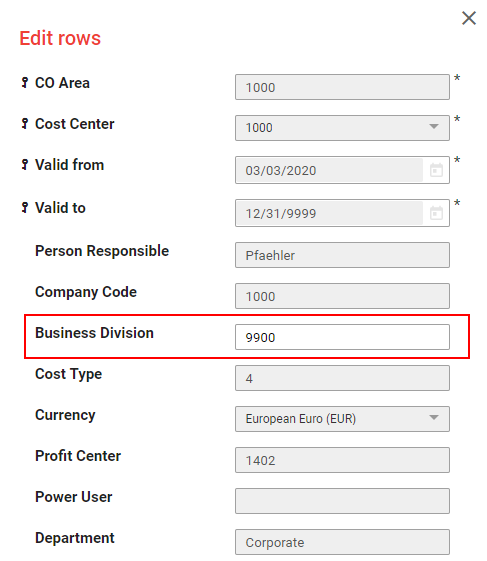
Task: Click the Profit Center label
Action: coord(78,456)
